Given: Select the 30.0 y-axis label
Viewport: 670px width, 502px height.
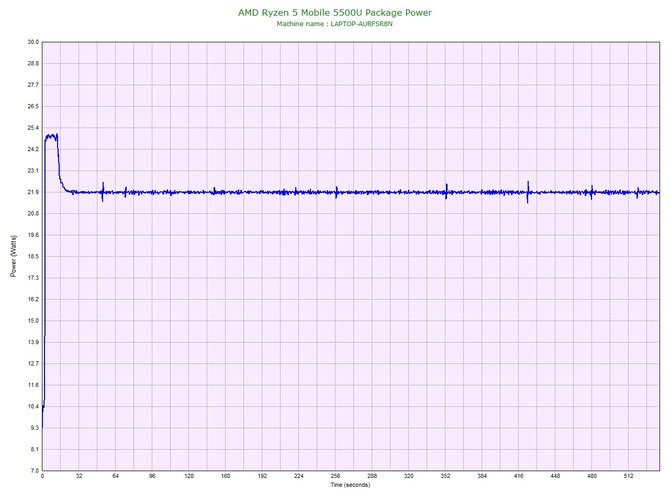Looking at the screenshot, I should point(33,42).
